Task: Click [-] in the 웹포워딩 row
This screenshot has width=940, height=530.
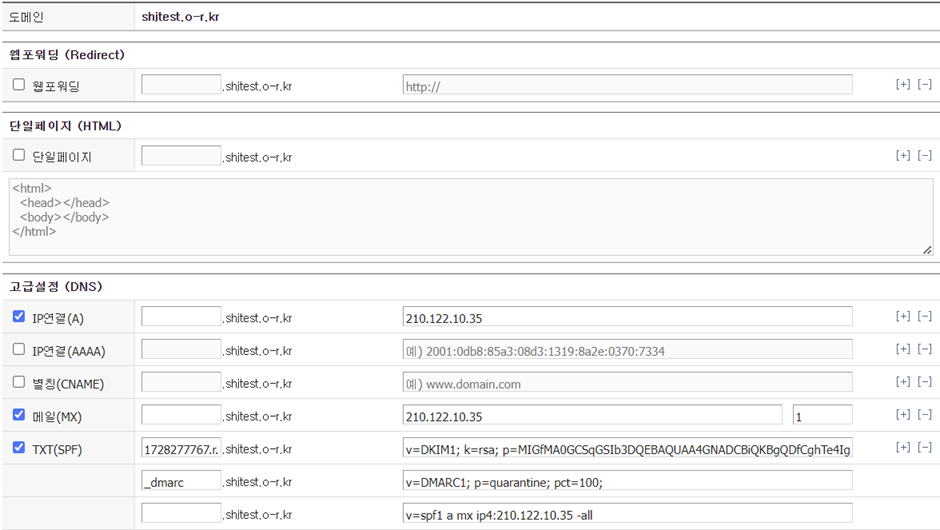Action: 925,85
